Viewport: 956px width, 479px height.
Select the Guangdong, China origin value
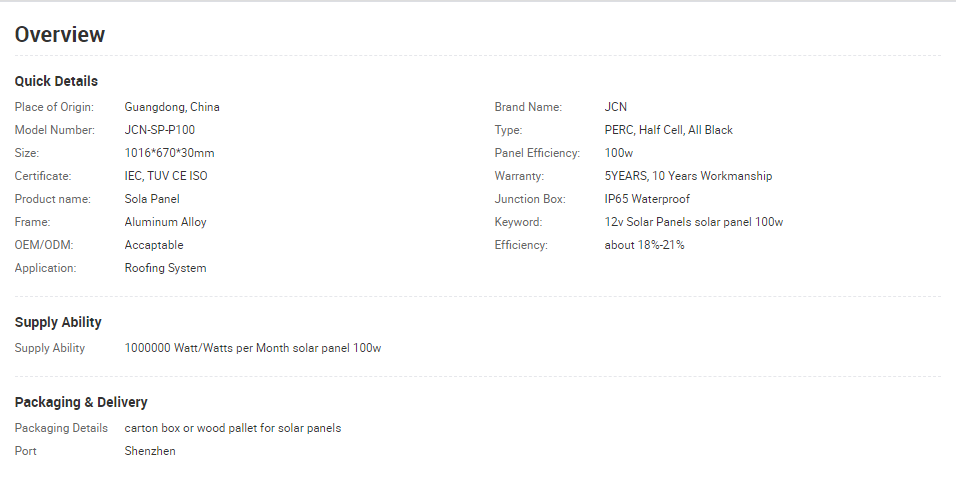point(172,107)
